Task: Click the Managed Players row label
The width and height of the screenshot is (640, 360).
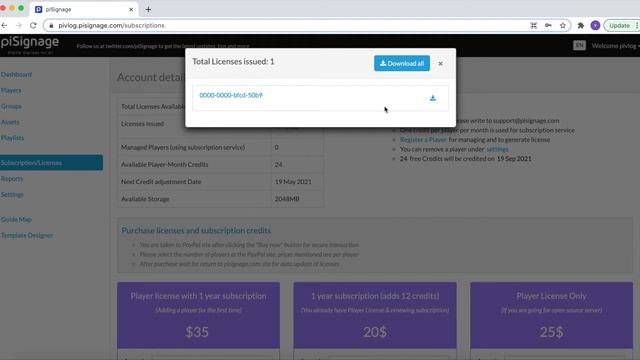Action: tap(183, 147)
